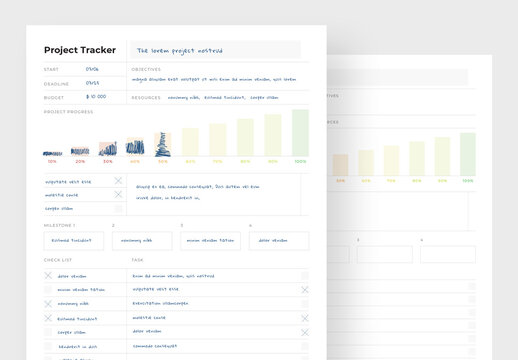This screenshot has width=518, height=360.
Task: Uncheck the X on the 'molestie conse' task row
Action: pyautogui.click(x=305, y=318)
